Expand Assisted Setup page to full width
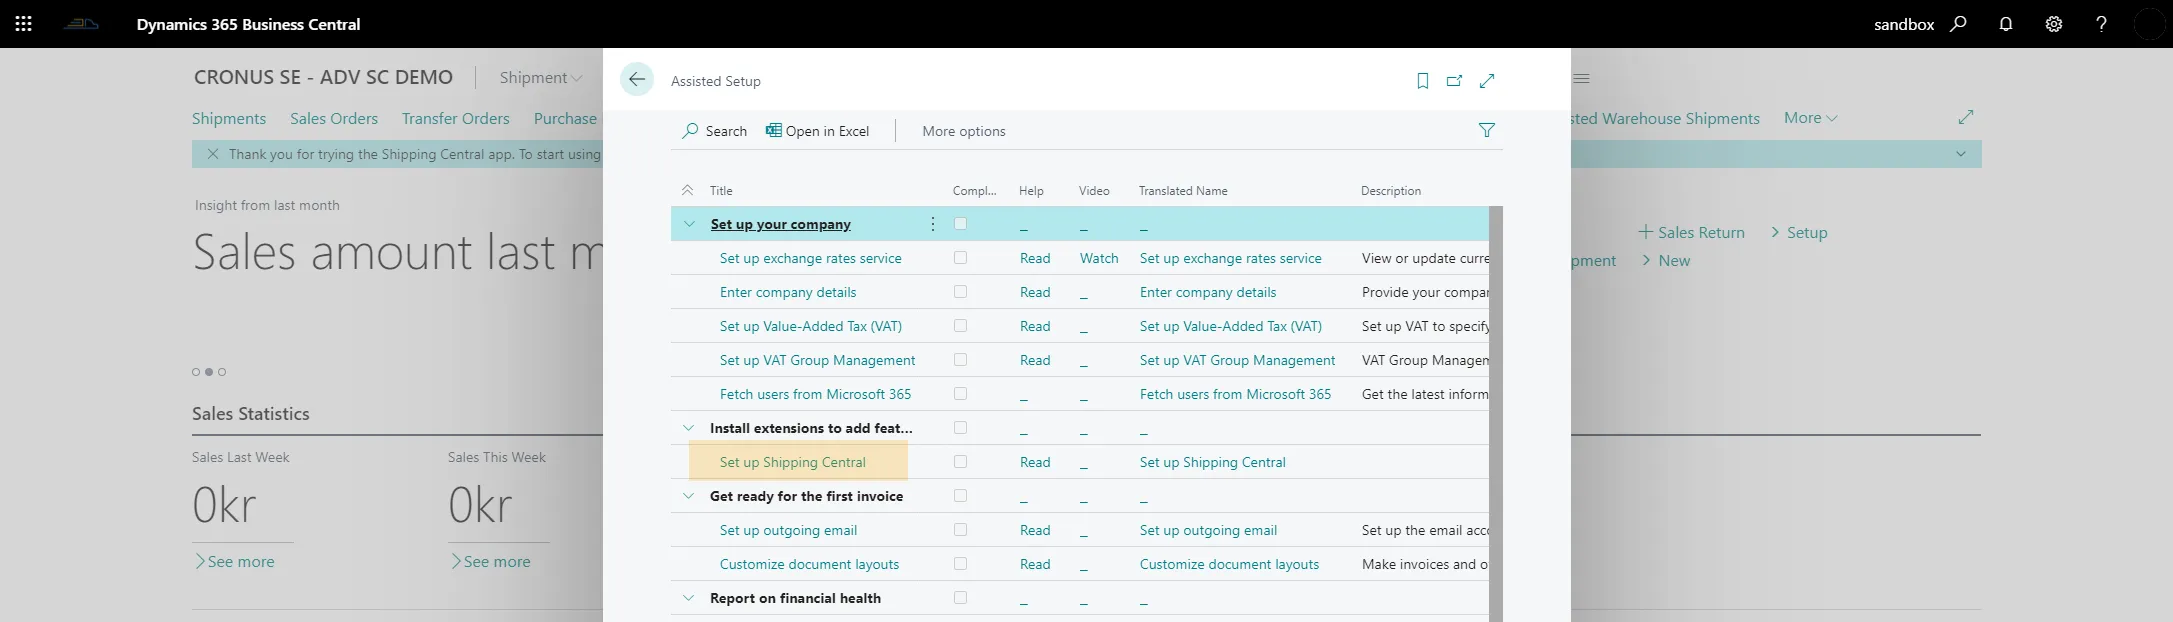This screenshot has width=2173, height=622. 1488,81
